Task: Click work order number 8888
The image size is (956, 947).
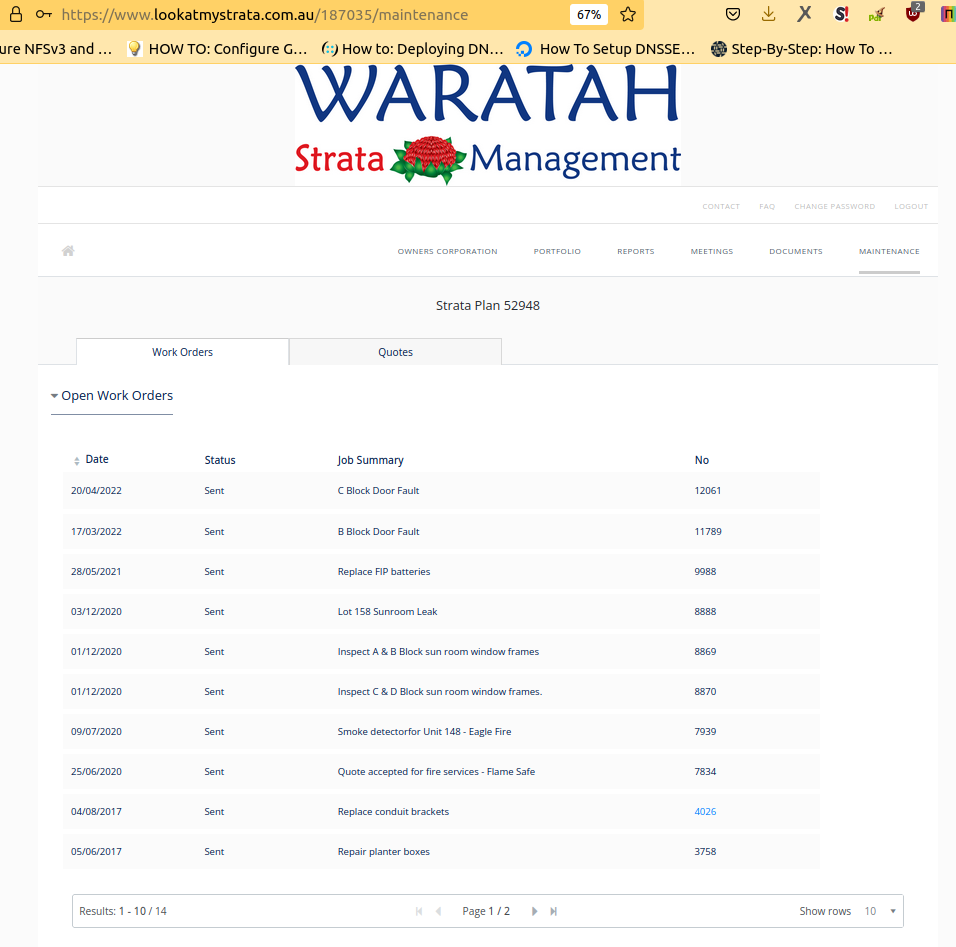Action: click(705, 612)
